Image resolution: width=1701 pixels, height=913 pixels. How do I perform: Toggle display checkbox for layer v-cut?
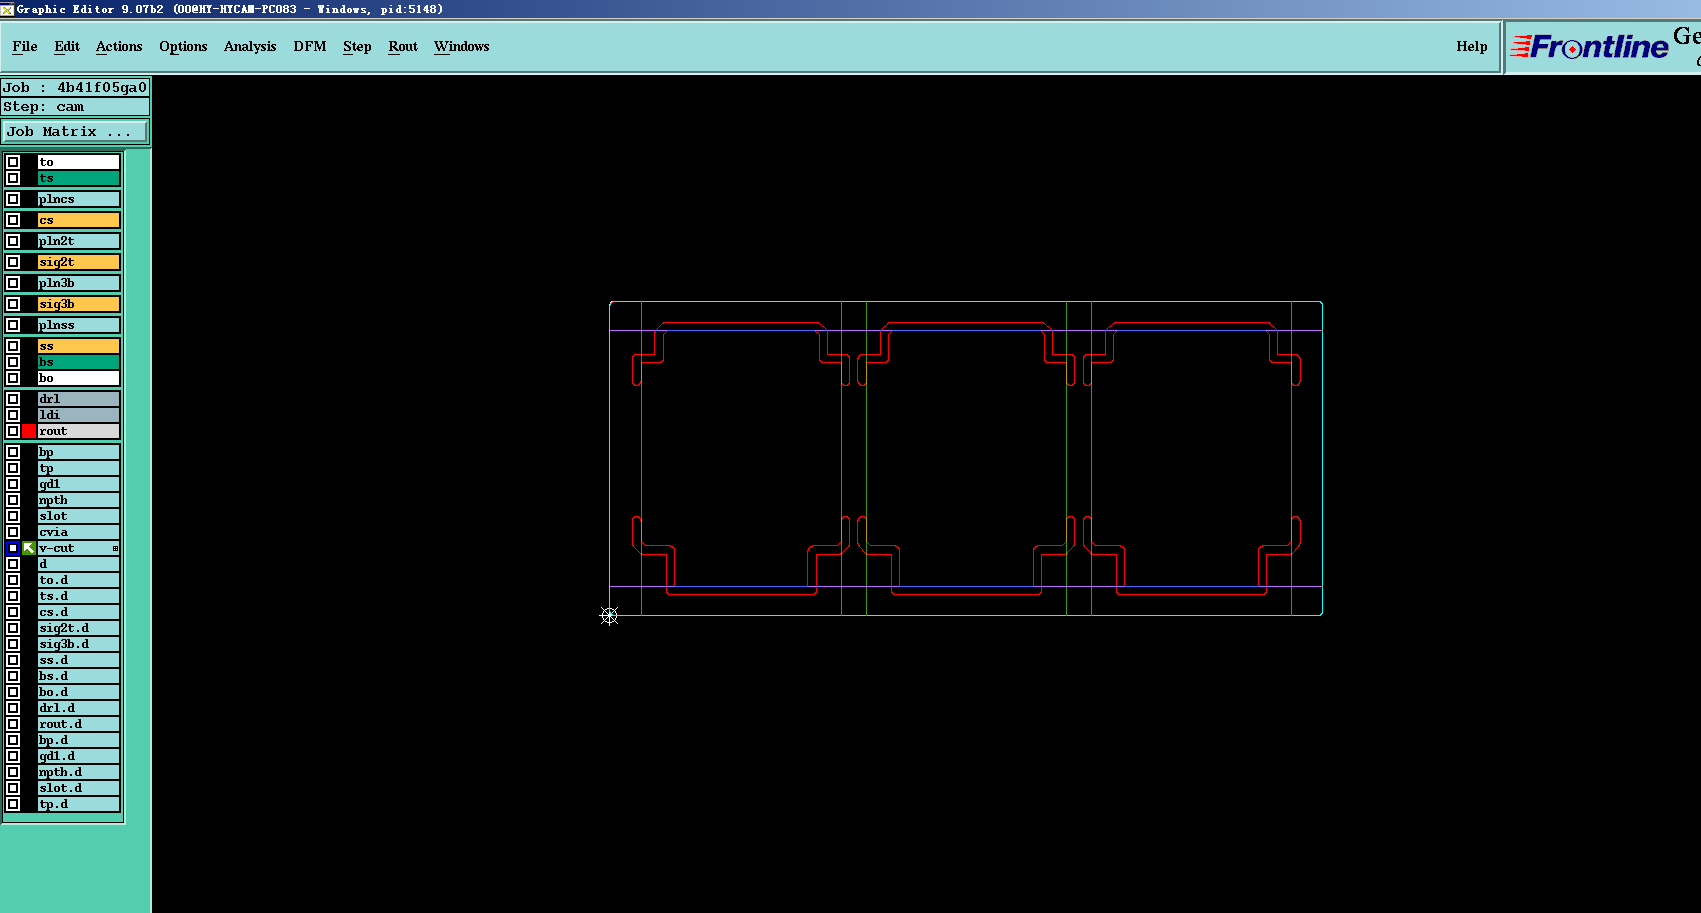[x=13, y=548]
